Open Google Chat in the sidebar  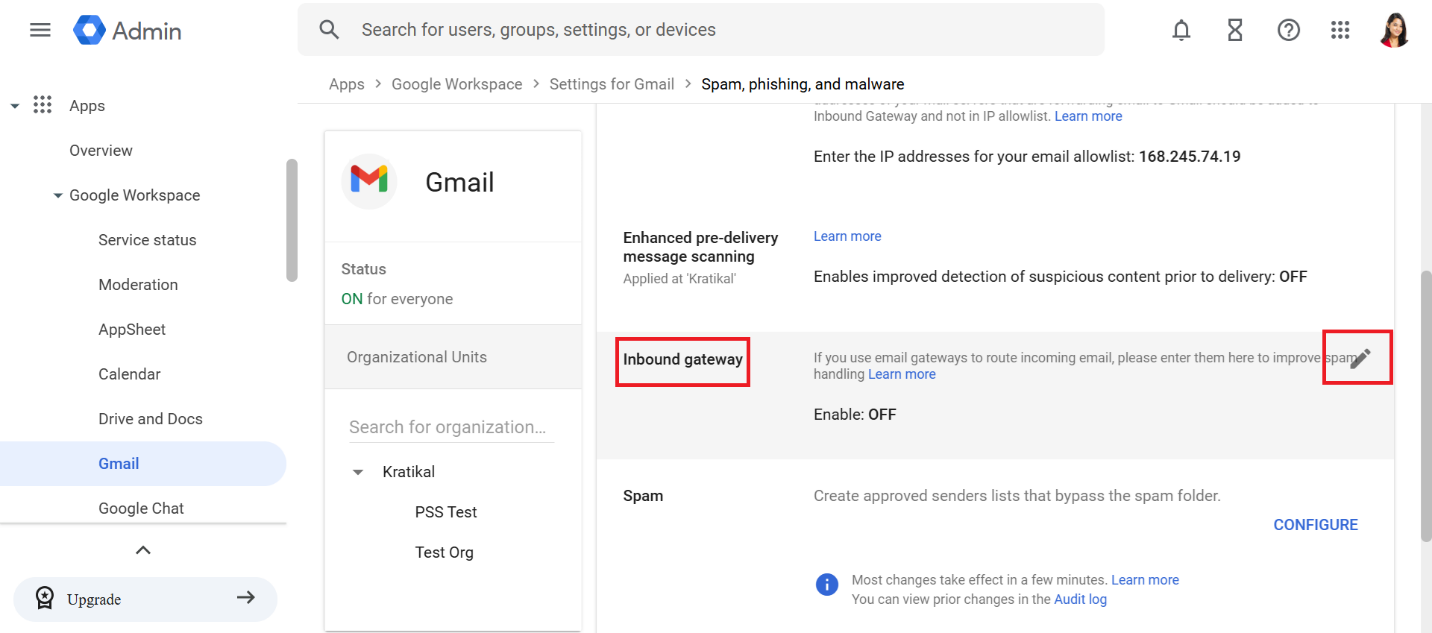tap(141, 508)
